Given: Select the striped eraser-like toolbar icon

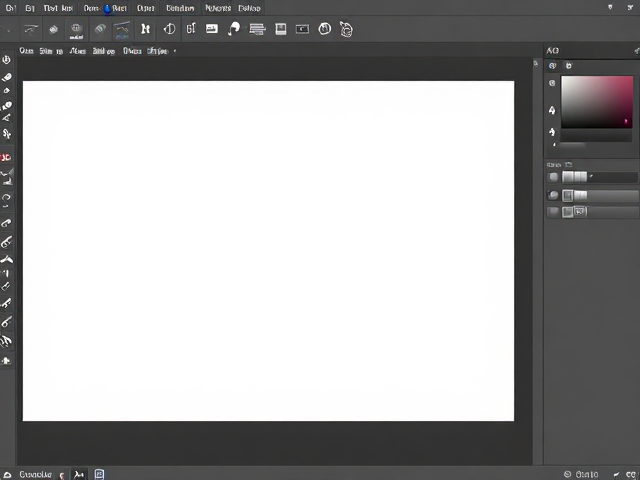Looking at the screenshot, I should [x=100, y=29].
